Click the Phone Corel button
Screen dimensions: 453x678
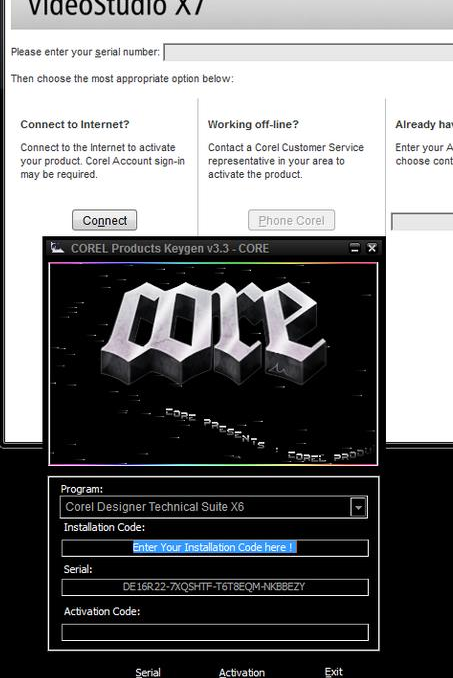pos(291,220)
